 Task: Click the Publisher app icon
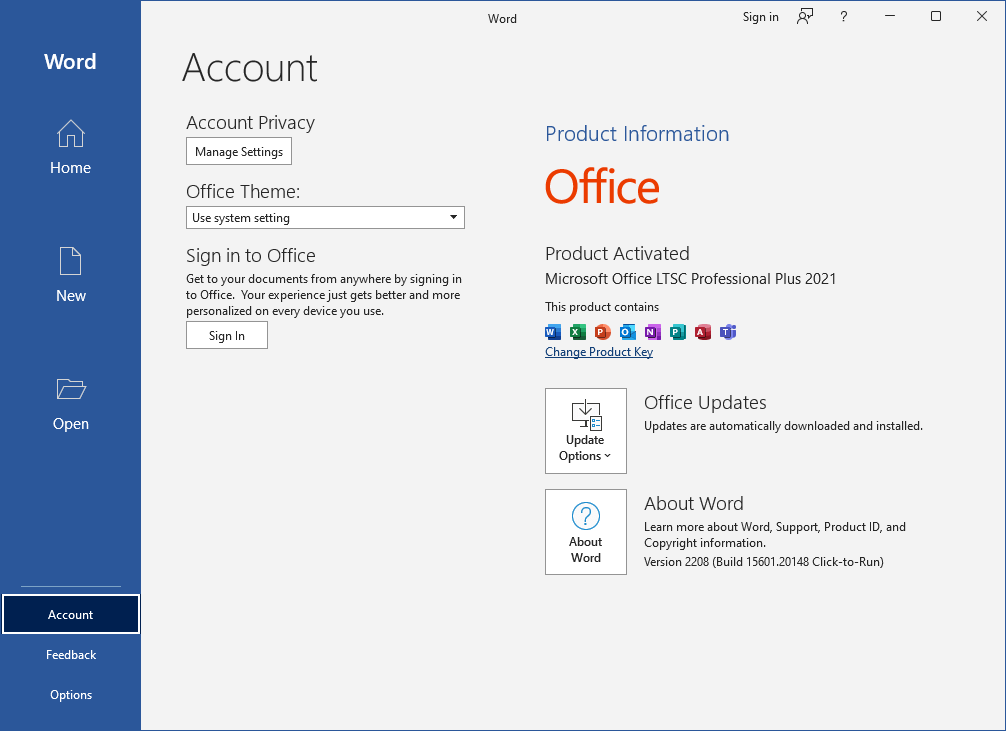678,332
